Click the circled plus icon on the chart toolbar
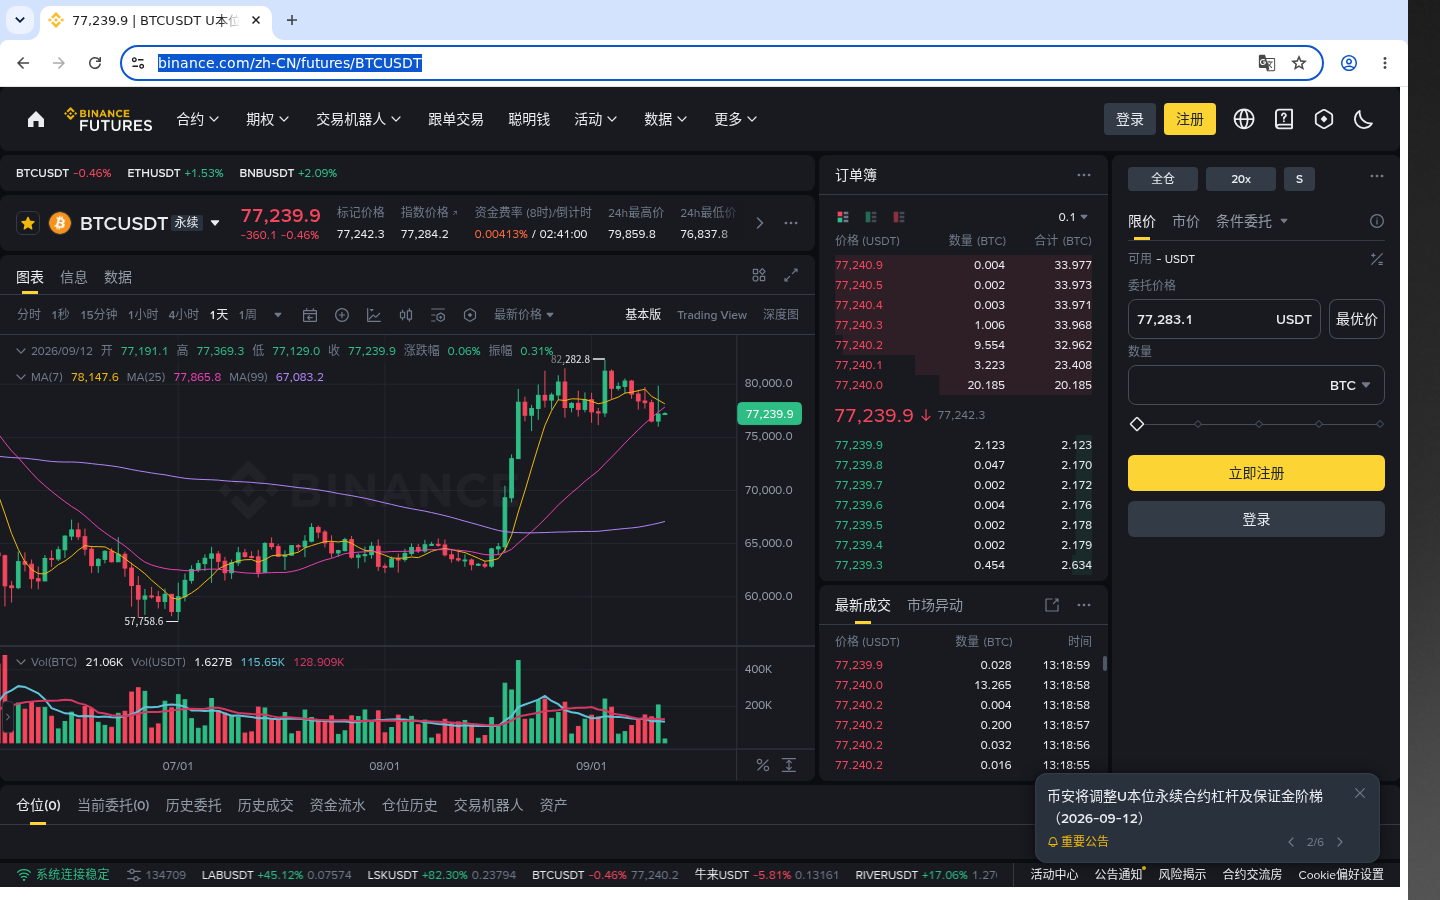The height and width of the screenshot is (900, 1440). (342, 315)
